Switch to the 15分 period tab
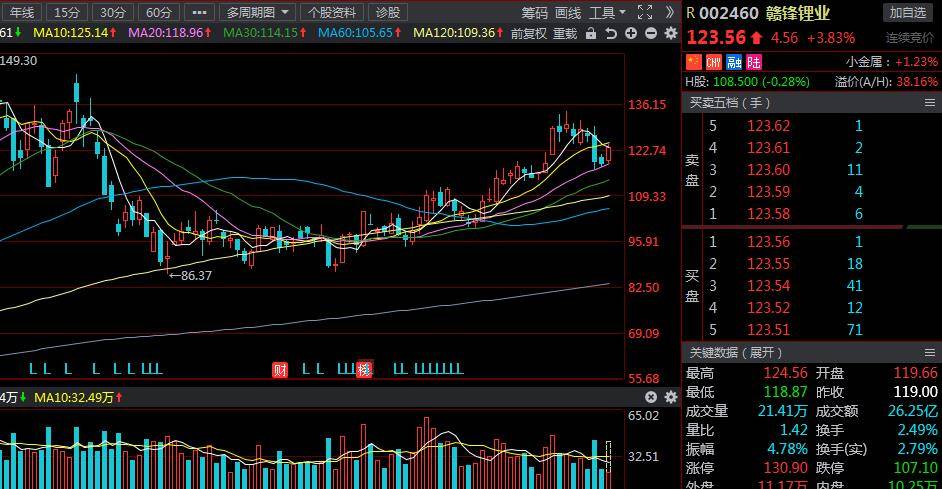Image resolution: width=942 pixels, height=489 pixels. point(67,12)
